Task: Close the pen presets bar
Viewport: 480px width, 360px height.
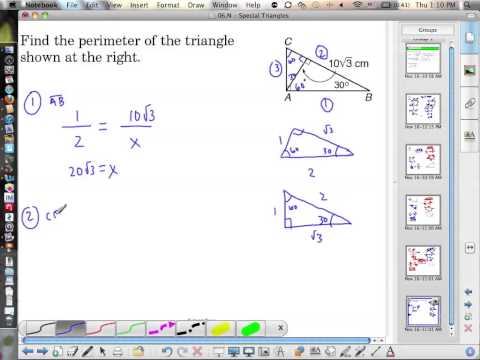Action: pyautogui.click(x=281, y=328)
